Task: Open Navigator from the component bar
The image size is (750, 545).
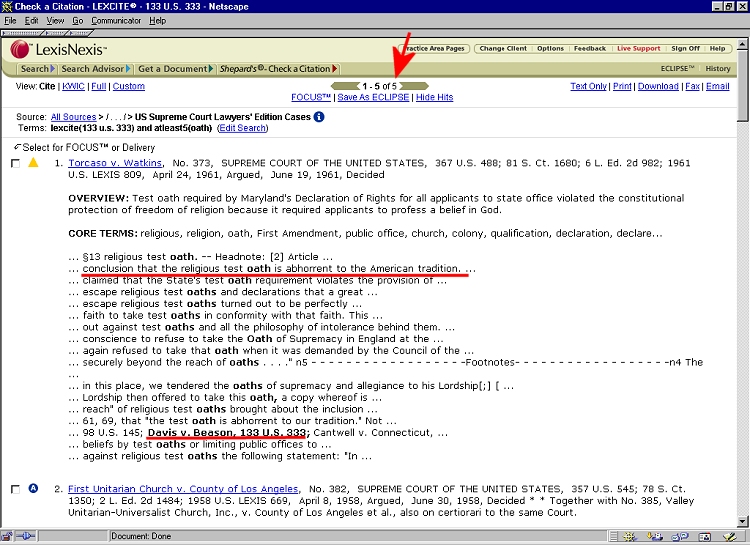Action: pos(630,537)
